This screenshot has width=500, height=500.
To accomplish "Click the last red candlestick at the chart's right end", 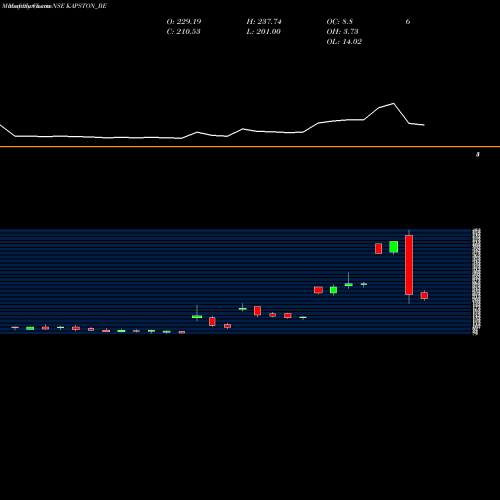I will pos(424,295).
